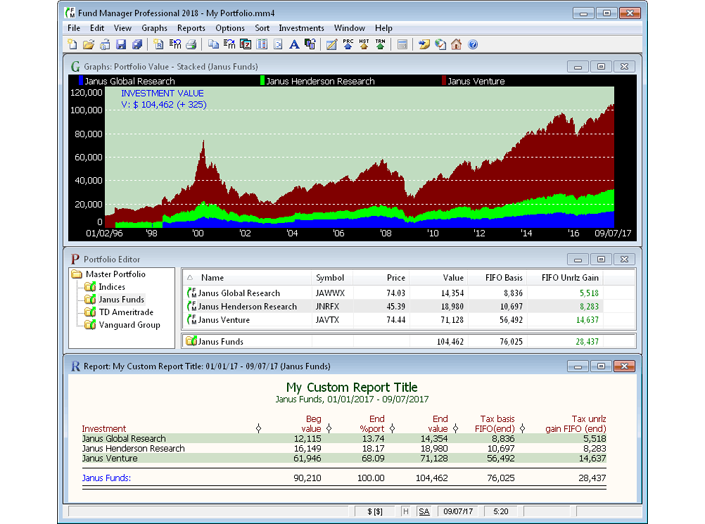Screen dimensions: 705x524
Task: Click the TRN transactions update icon
Action: [x=380, y=44]
